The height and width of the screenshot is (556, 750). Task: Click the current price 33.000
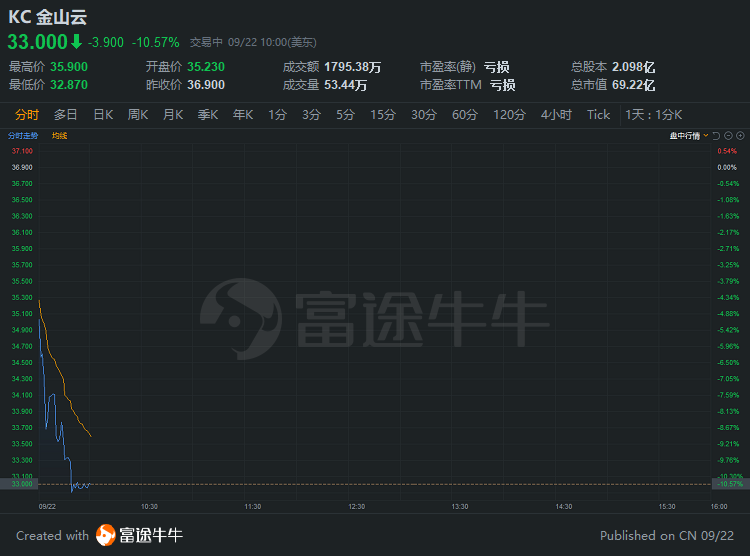(x=37, y=42)
